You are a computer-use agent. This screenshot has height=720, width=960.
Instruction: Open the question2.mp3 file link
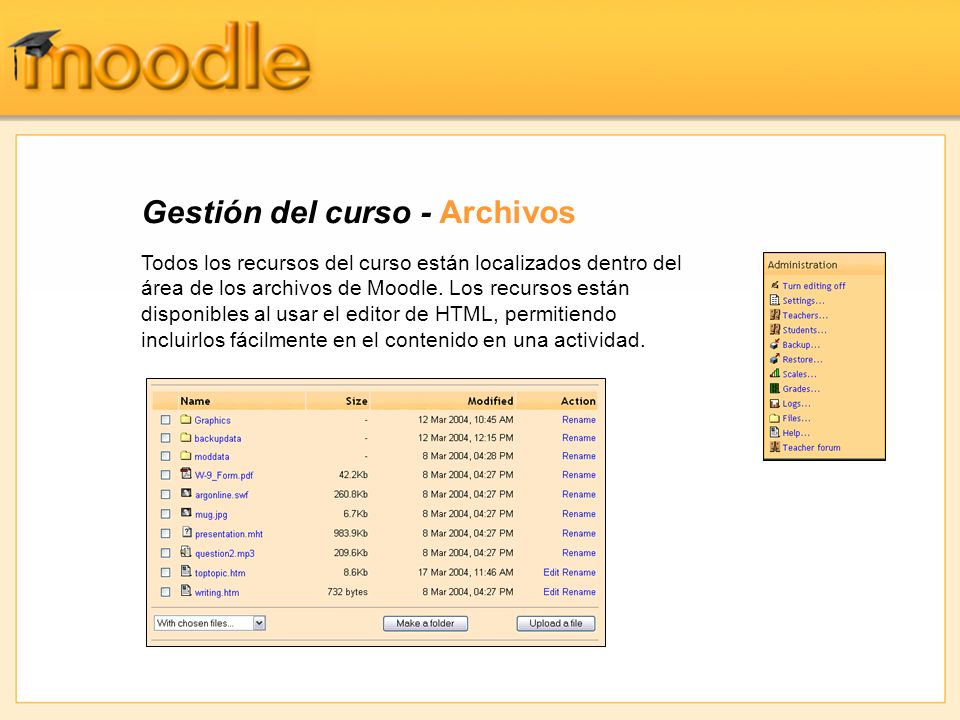tap(225, 553)
